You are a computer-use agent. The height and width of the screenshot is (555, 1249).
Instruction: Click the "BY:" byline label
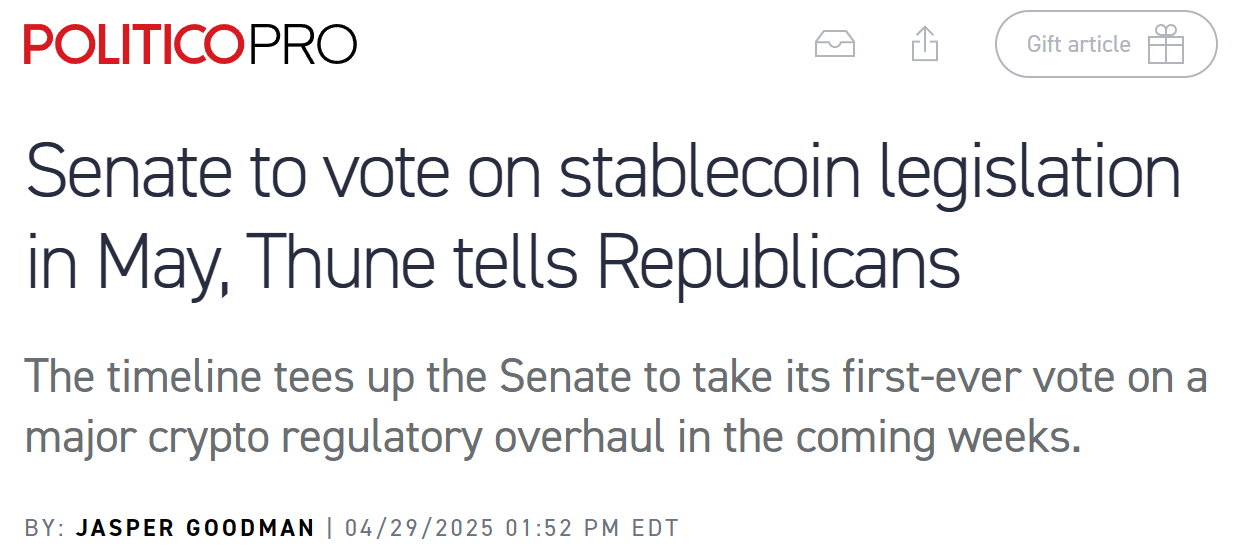click(45, 528)
